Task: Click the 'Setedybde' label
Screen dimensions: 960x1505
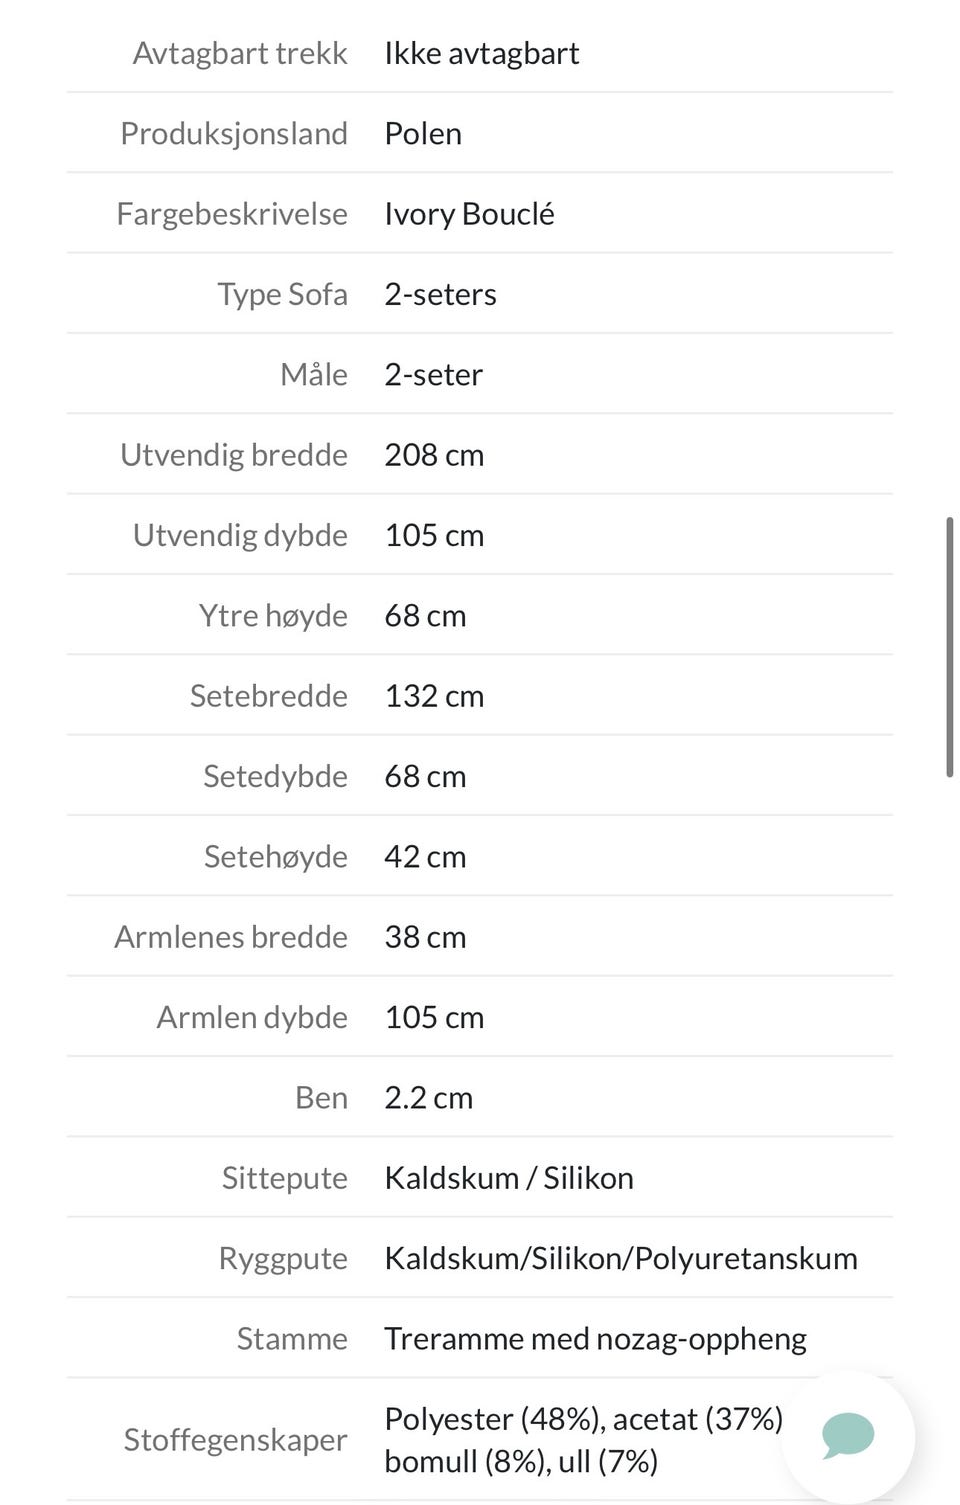Action: tap(275, 776)
